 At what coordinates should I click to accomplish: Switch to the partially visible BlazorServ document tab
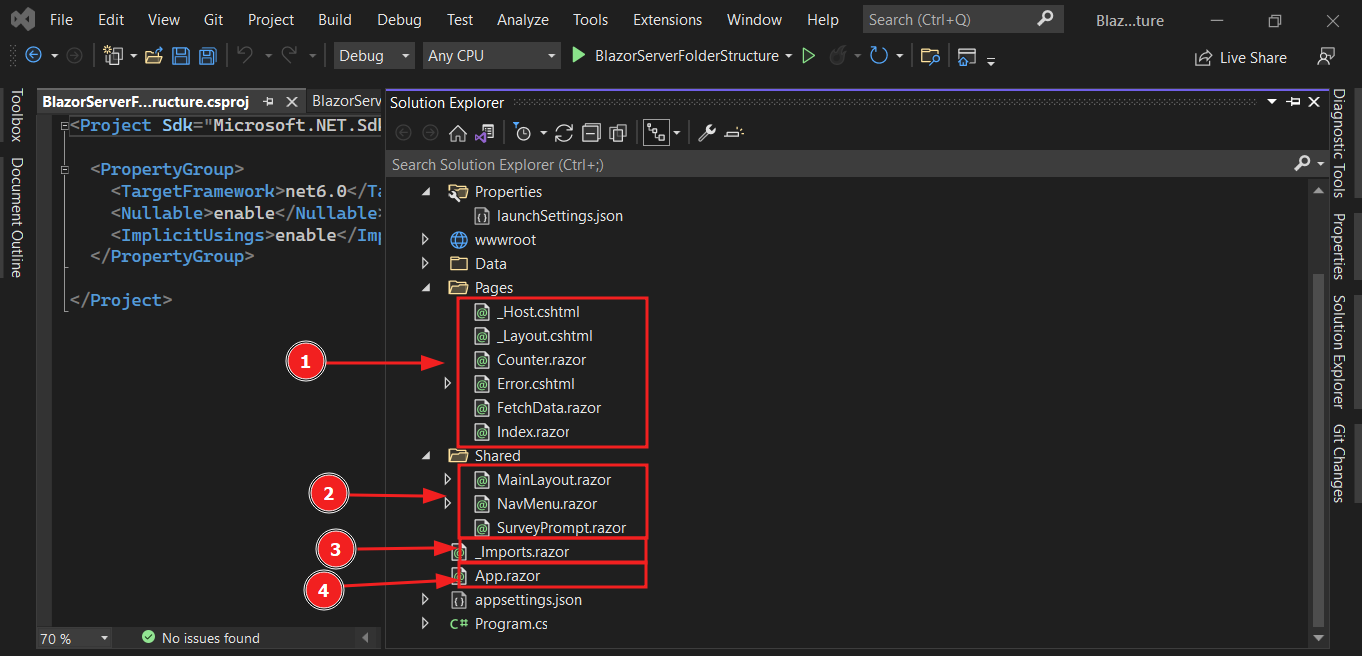pyautogui.click(x=346, y=101)
